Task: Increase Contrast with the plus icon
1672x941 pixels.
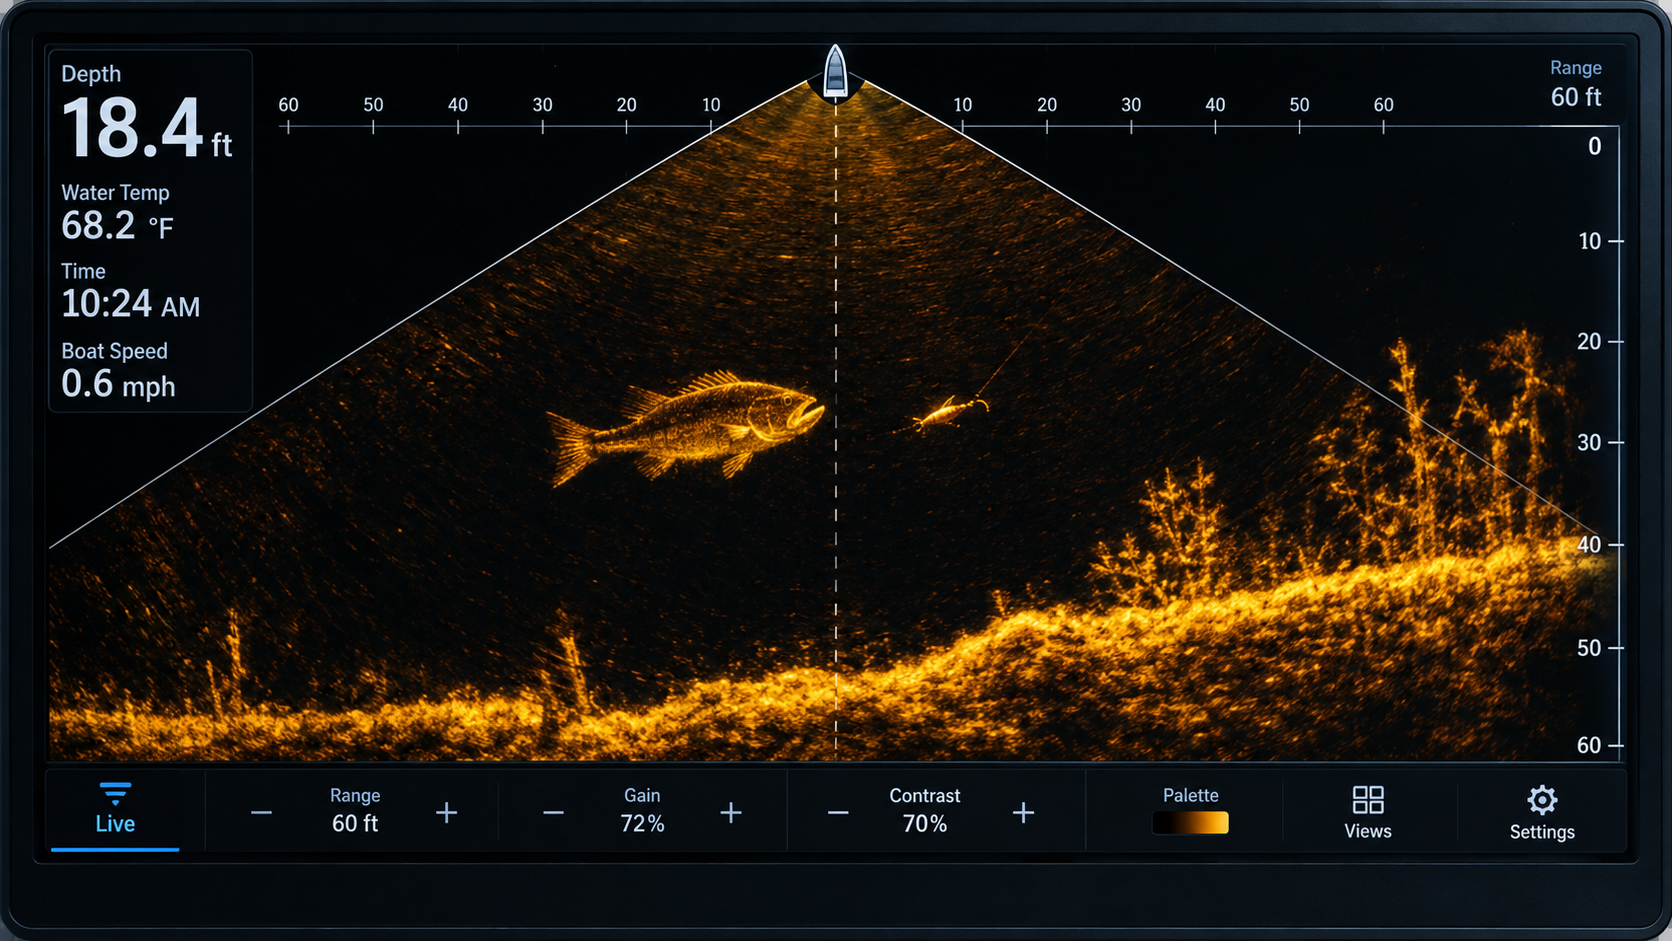Action: [1023, 813]
